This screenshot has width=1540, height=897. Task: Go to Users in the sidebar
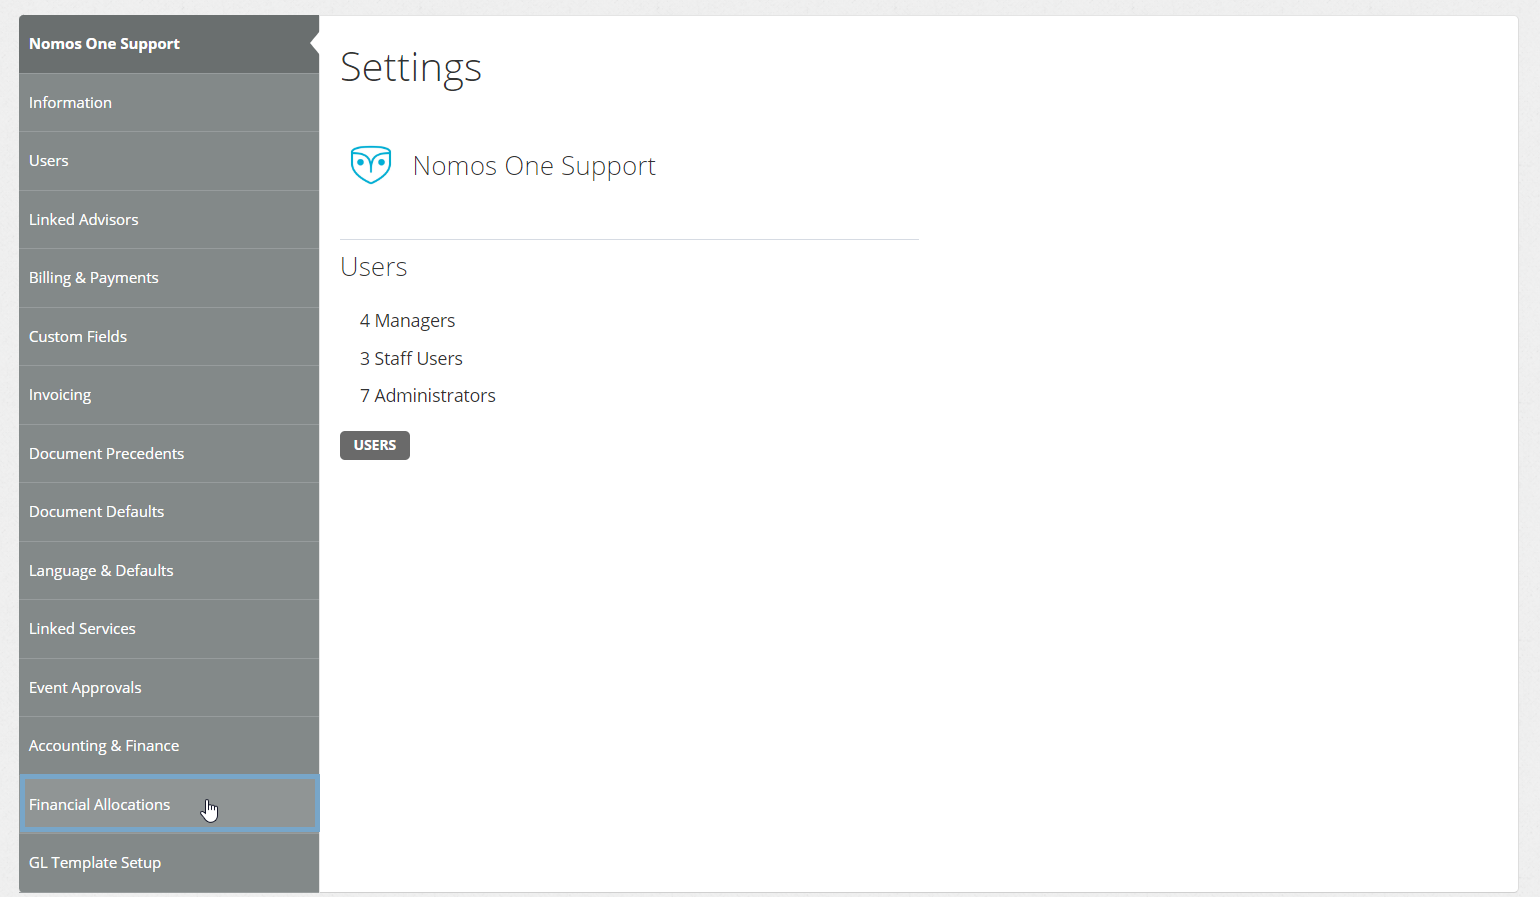[x=169, y=161]
